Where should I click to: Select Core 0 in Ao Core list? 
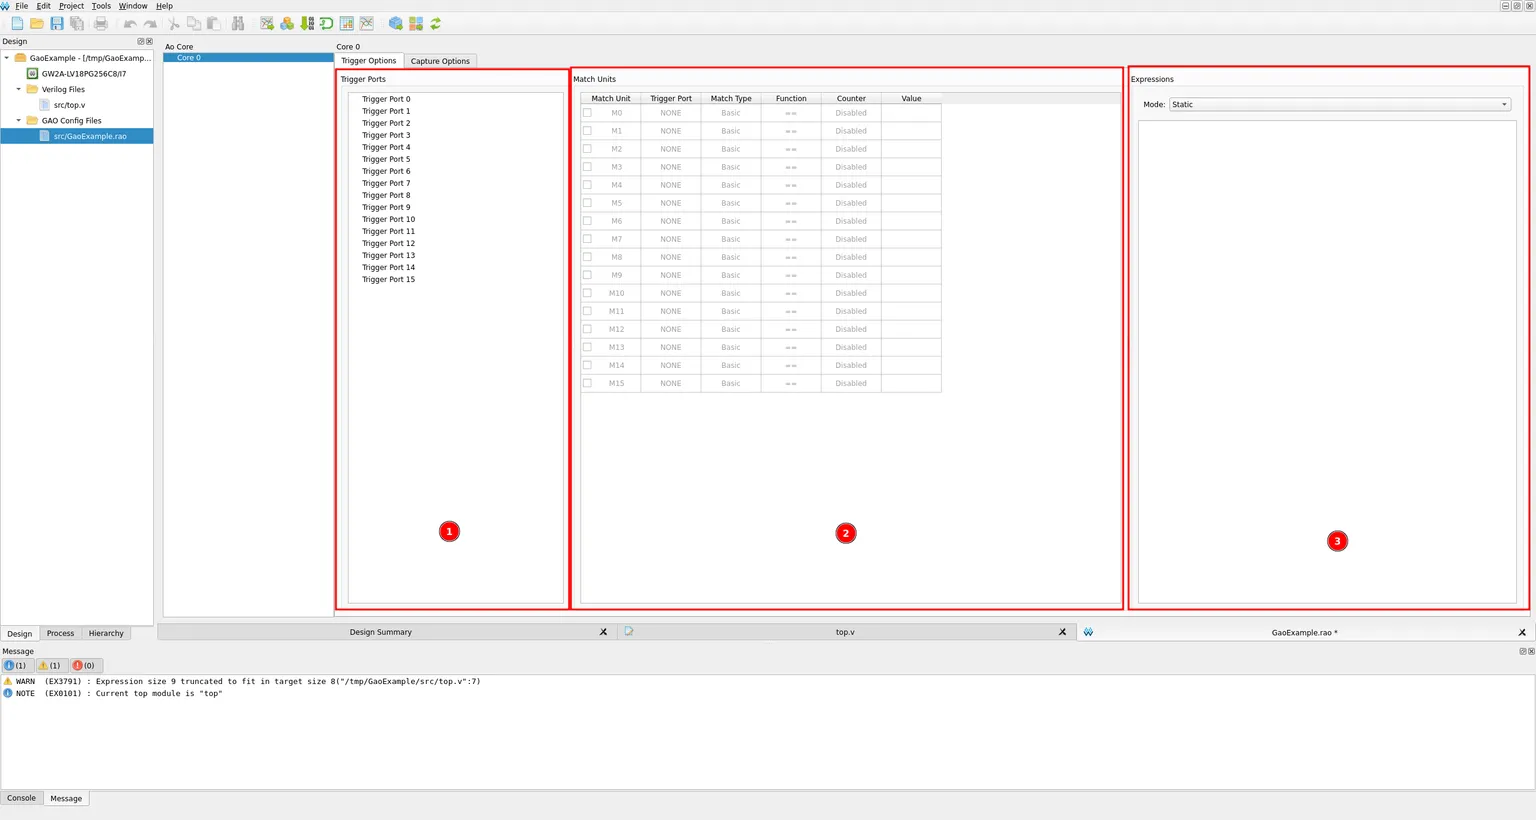pos(248,58)
